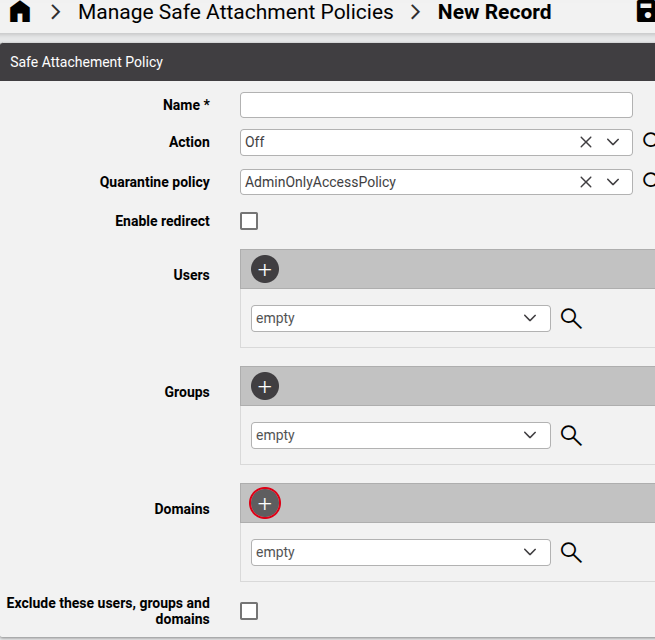Expand the Action dropdown

coord(613,142)
